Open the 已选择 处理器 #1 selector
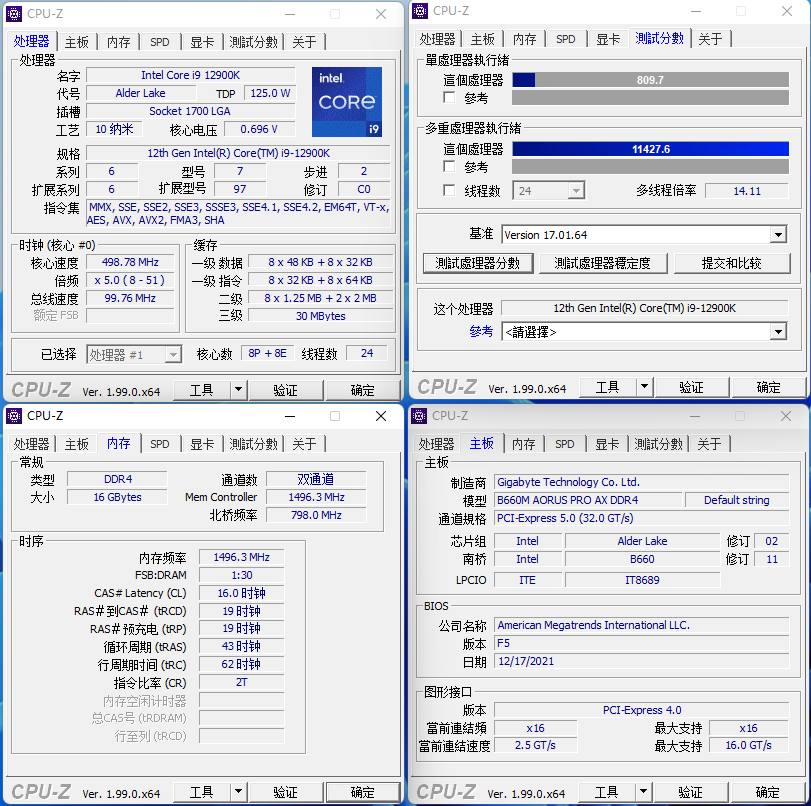 pos(135,354)
